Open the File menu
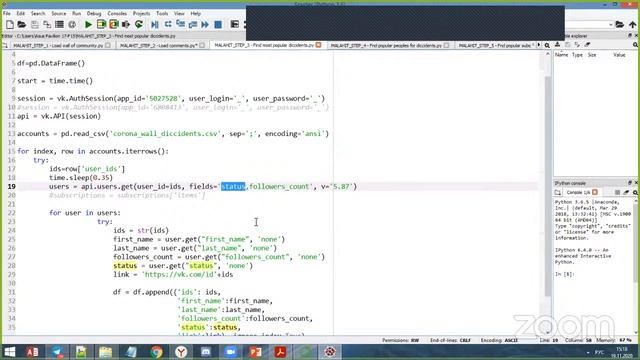640x360 pixels. pos(7,13)
